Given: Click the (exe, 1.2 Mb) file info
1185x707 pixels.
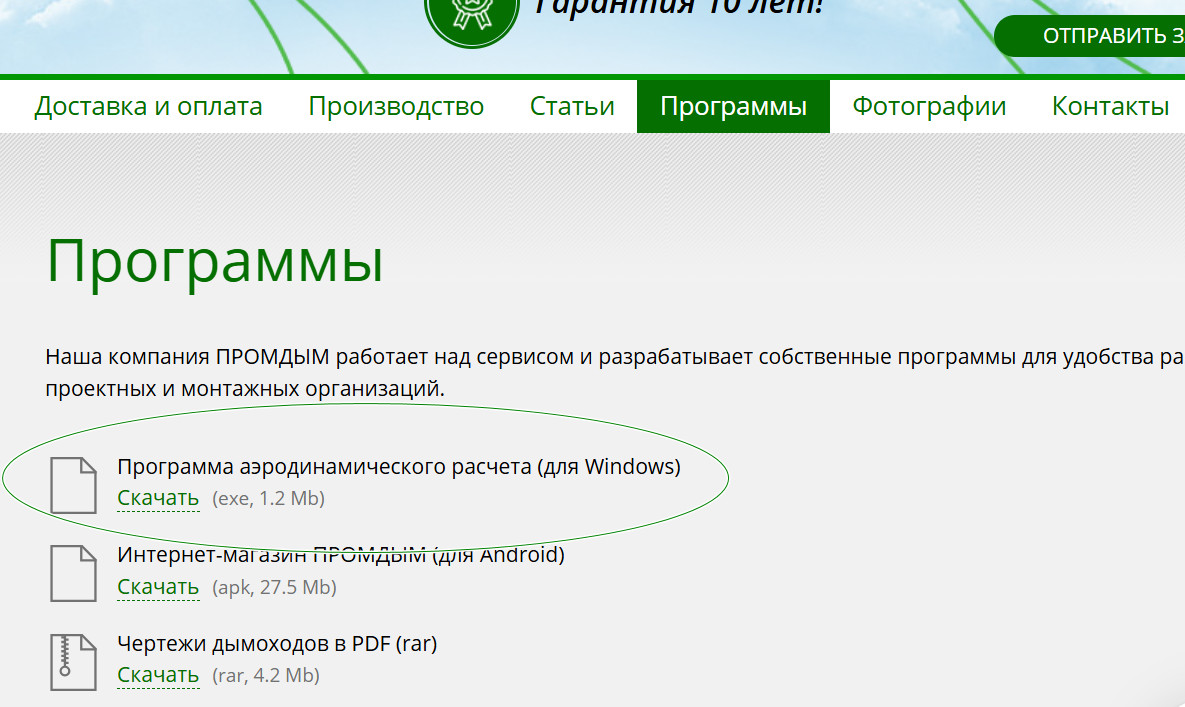Looking at the screenshot, I should 268,498.
